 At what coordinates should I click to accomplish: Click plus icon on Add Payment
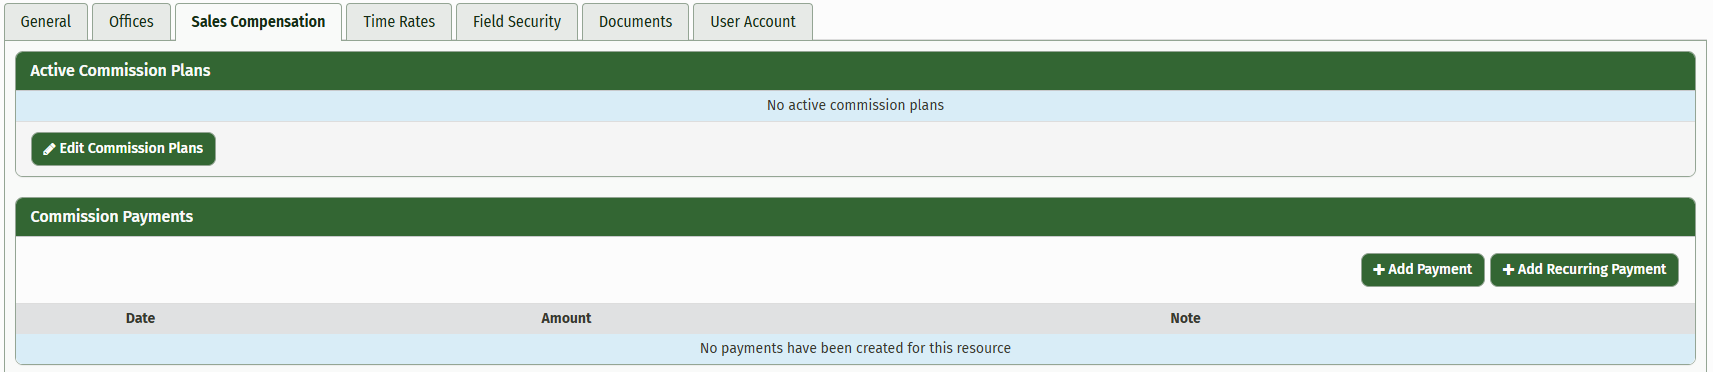(x=1379, y=270)
